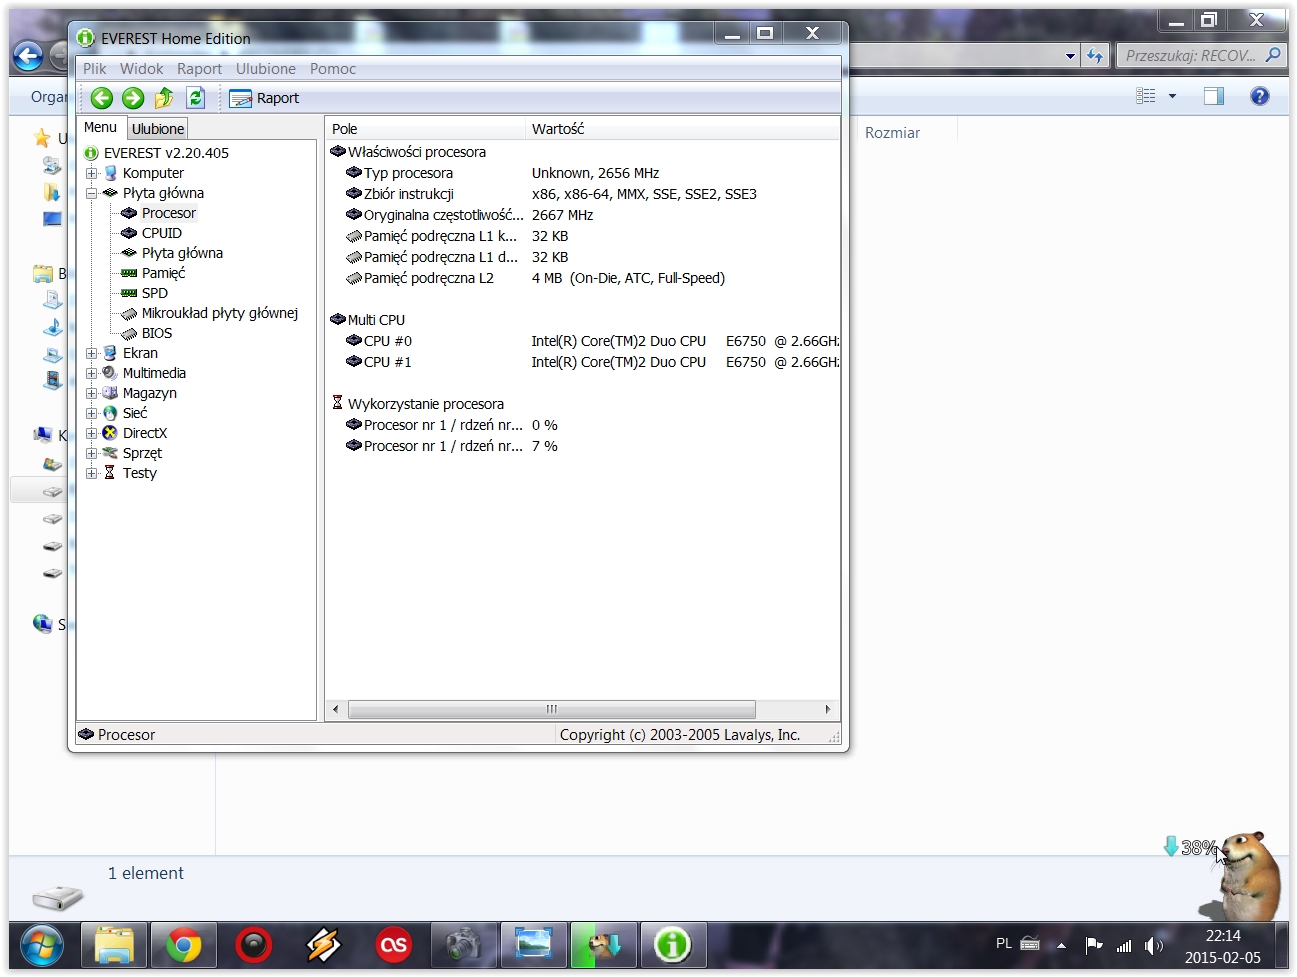Show hidden tray icons arrow
Image resolution: width=1297 pixels, height=977 pixels.
(x=1061, y=945)
